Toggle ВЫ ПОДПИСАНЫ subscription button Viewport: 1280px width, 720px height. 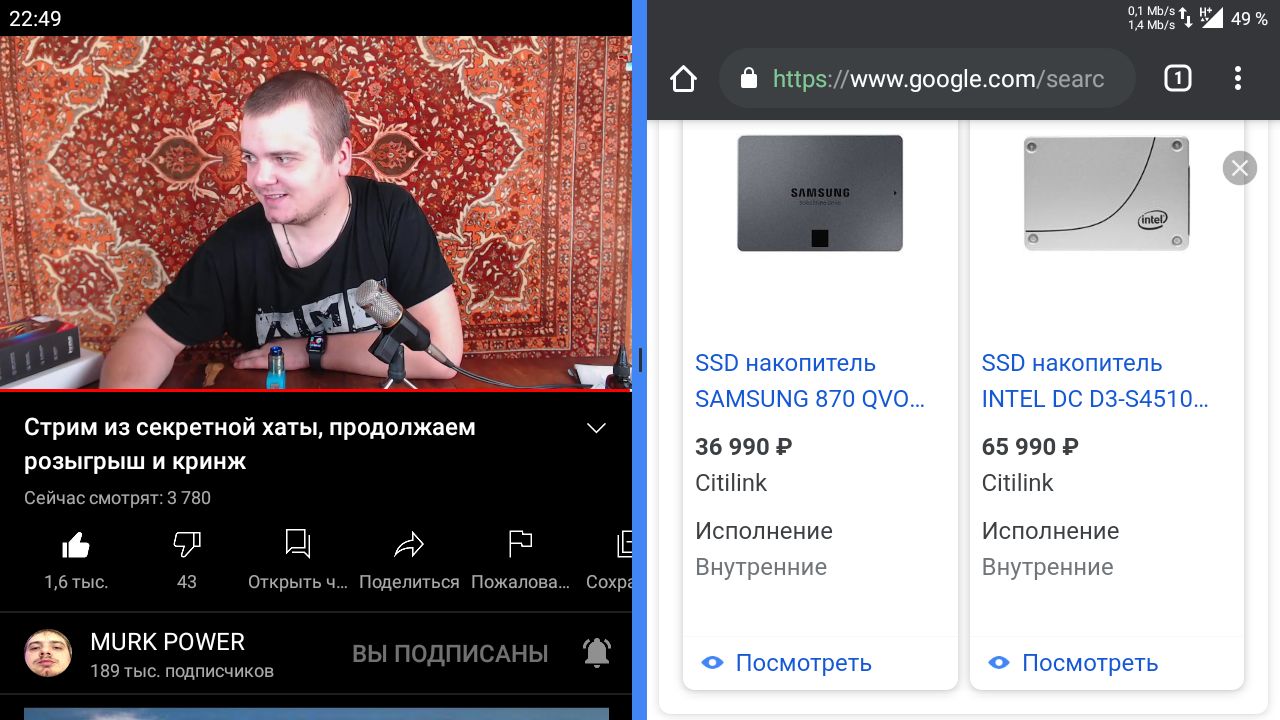(x=450, y=654)
